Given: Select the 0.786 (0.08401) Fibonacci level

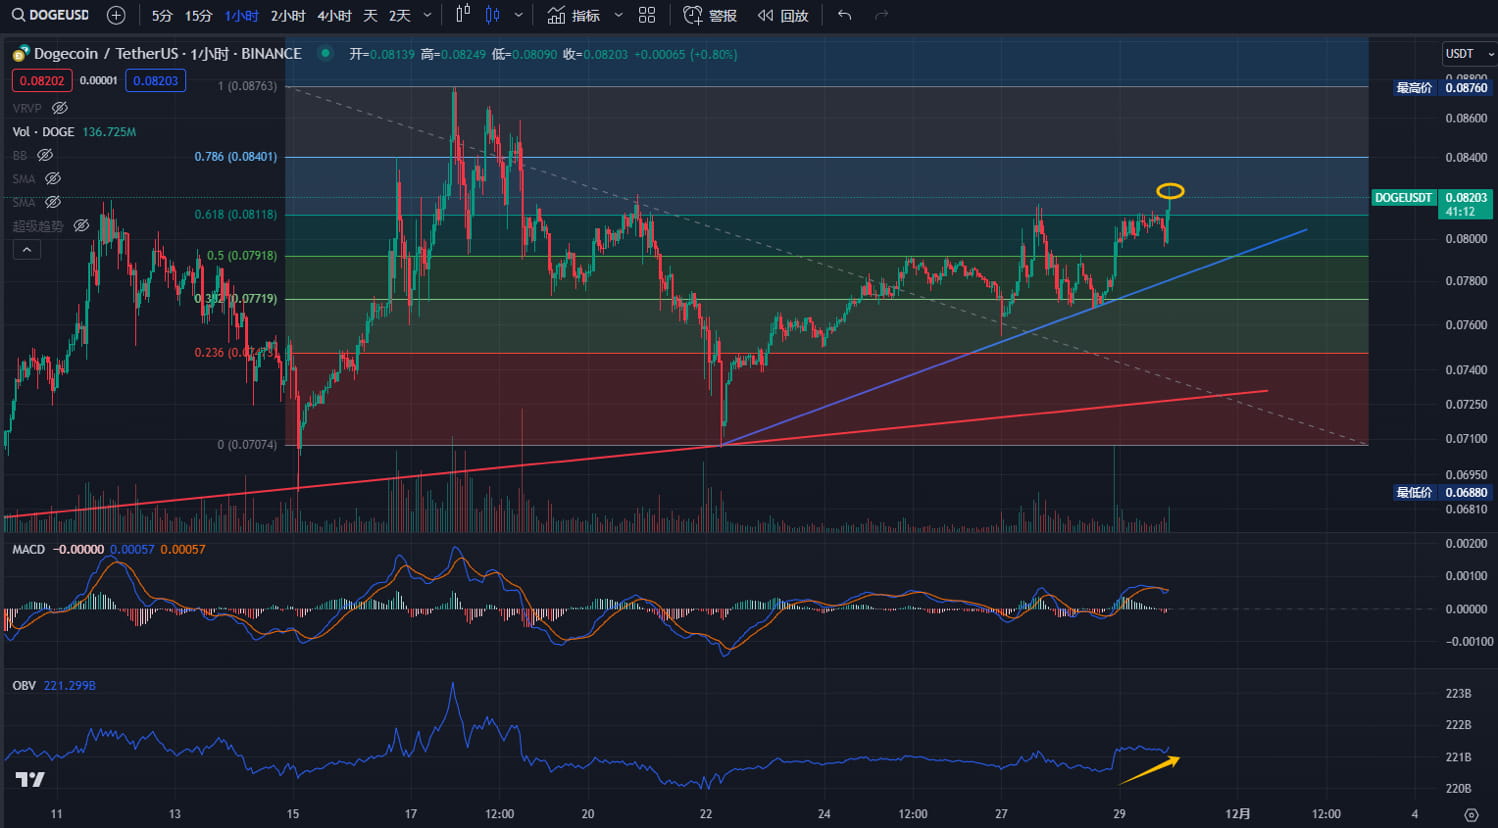Looking at the screenshot, I should (236, 157).
